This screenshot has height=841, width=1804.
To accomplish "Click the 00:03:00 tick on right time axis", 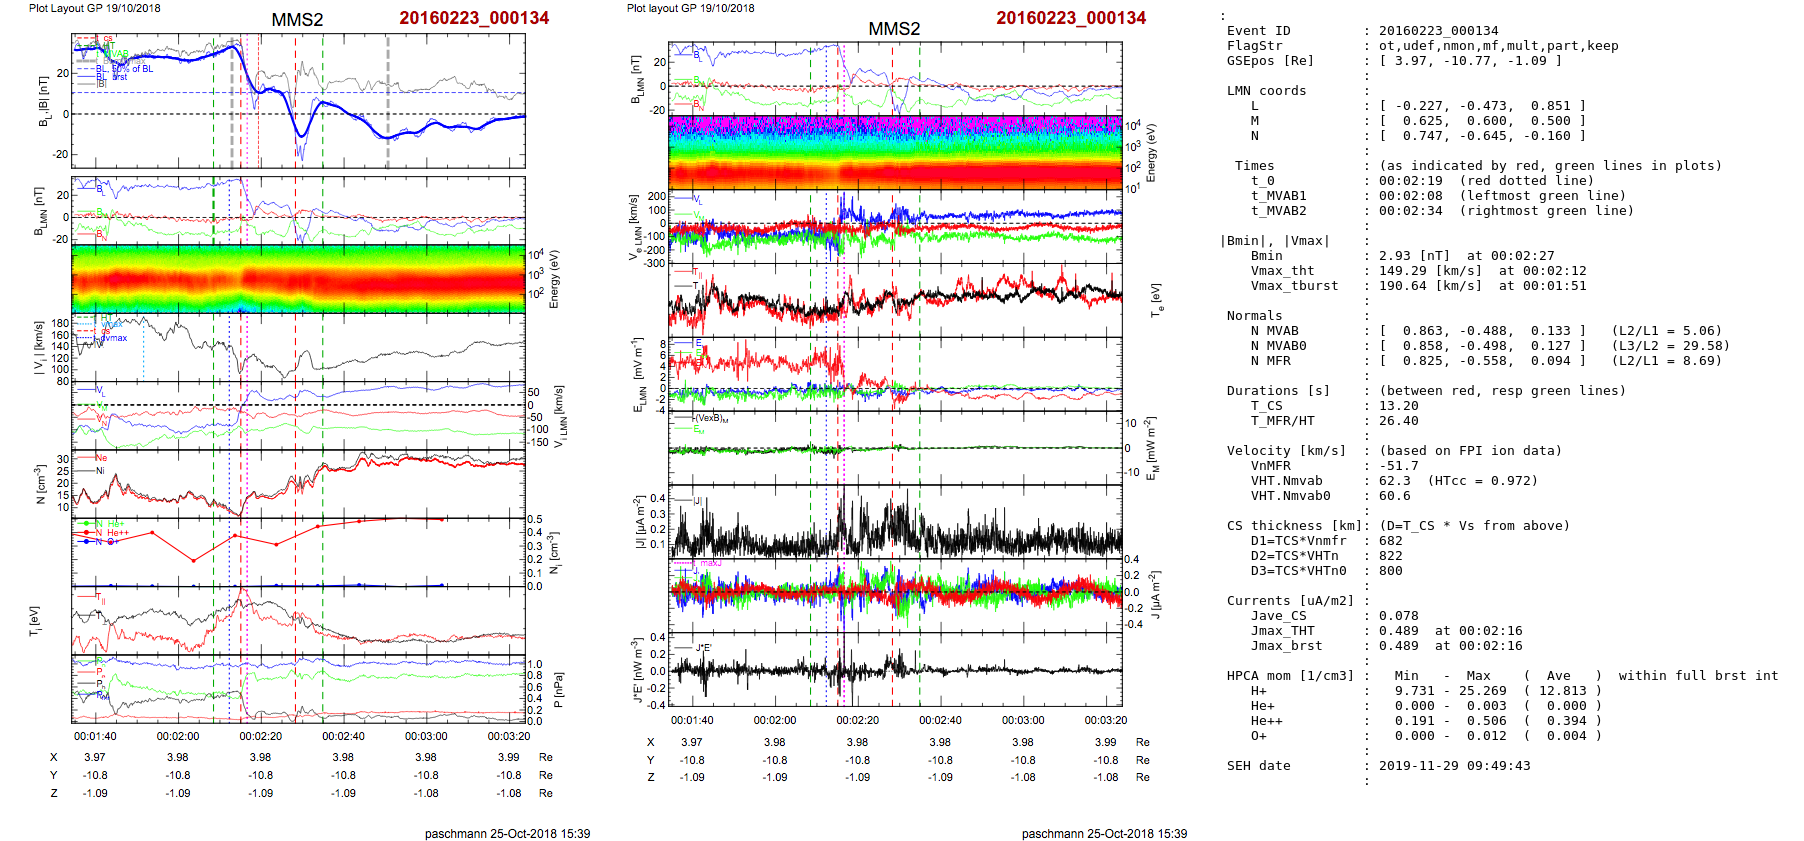I will pos(1022,720).
